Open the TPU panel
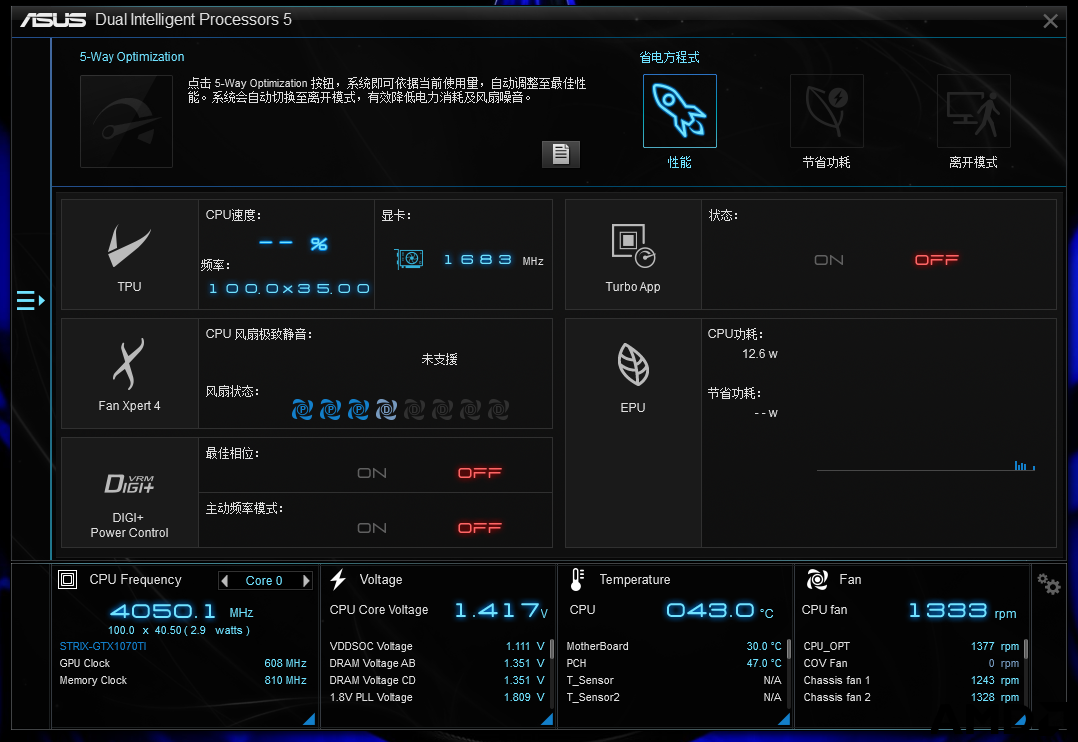This screenshot has height=742, width=1078. coord(129,255)
